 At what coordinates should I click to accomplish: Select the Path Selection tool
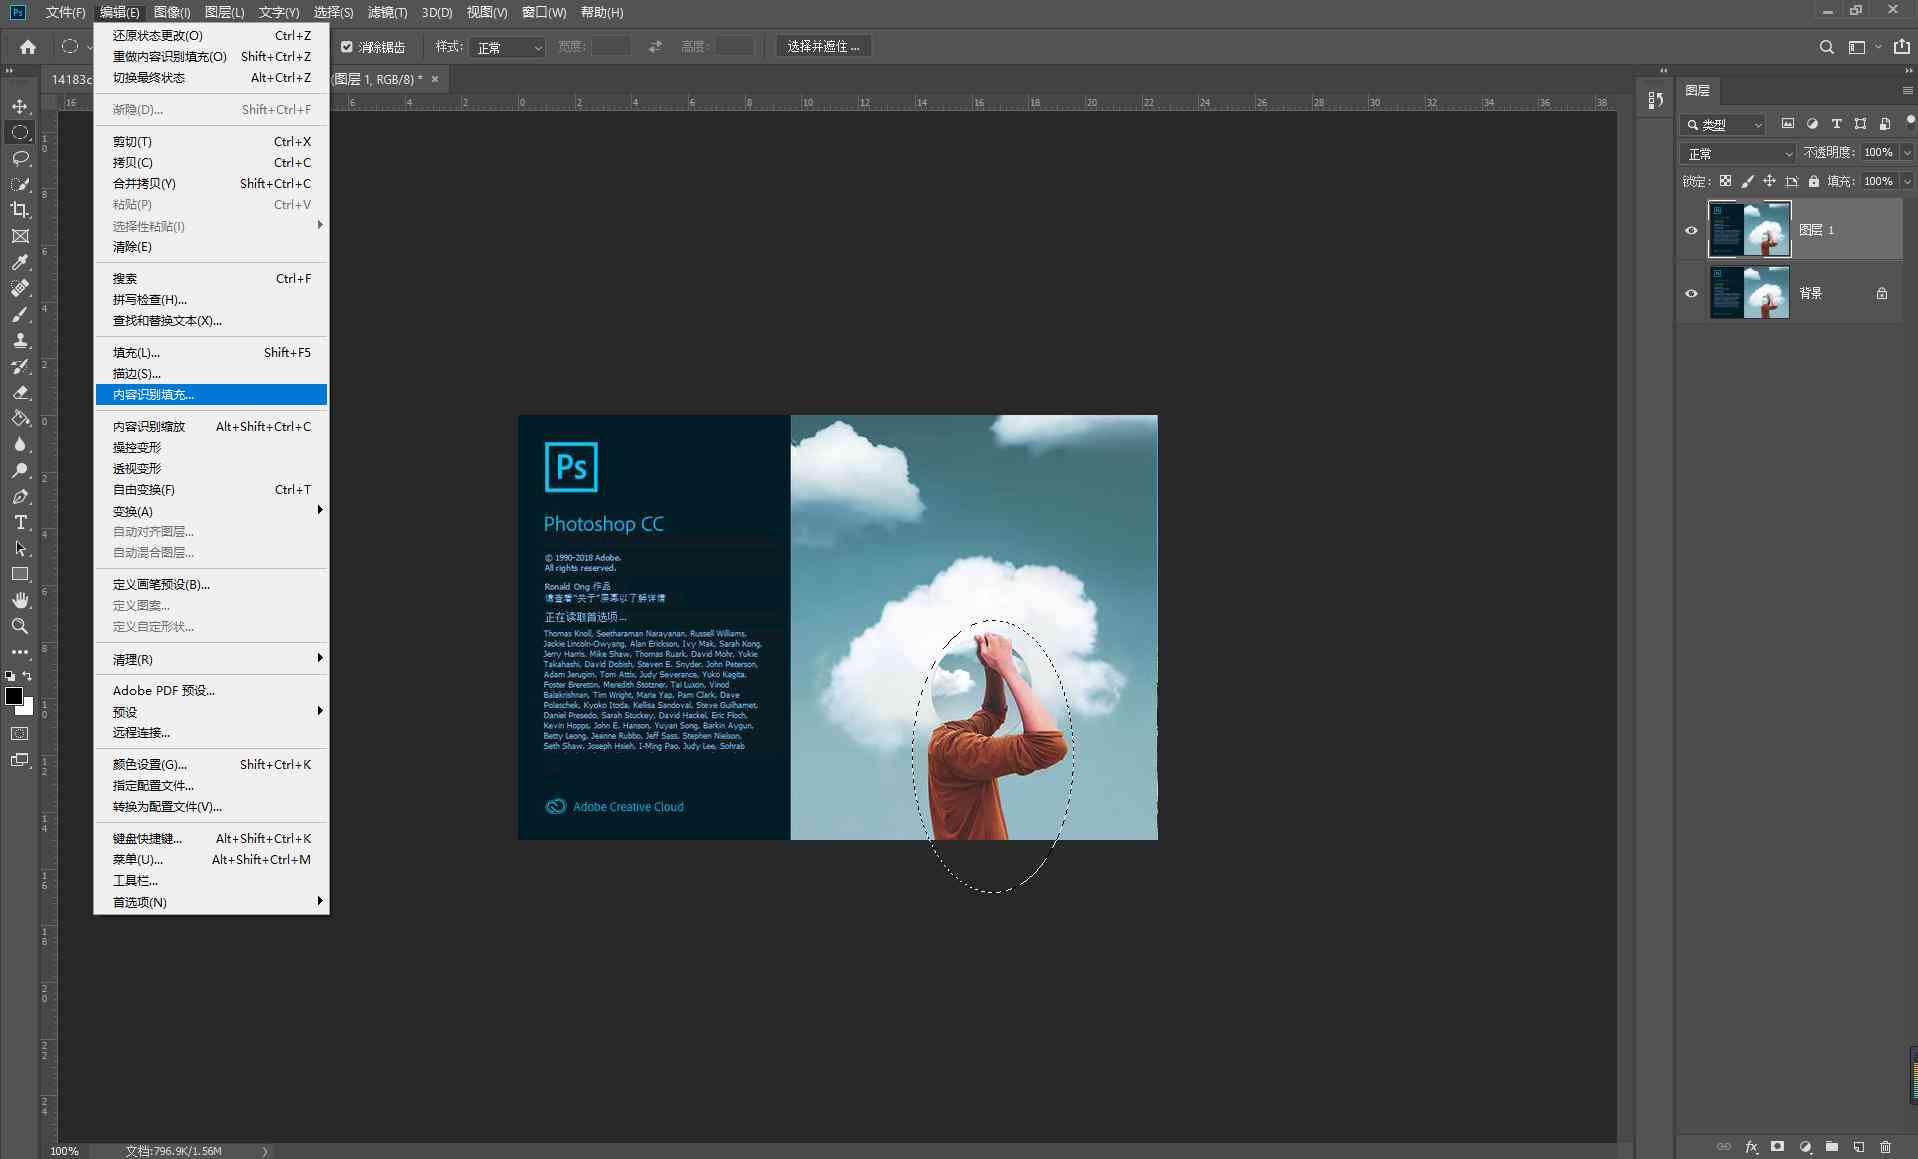[20, 548]
